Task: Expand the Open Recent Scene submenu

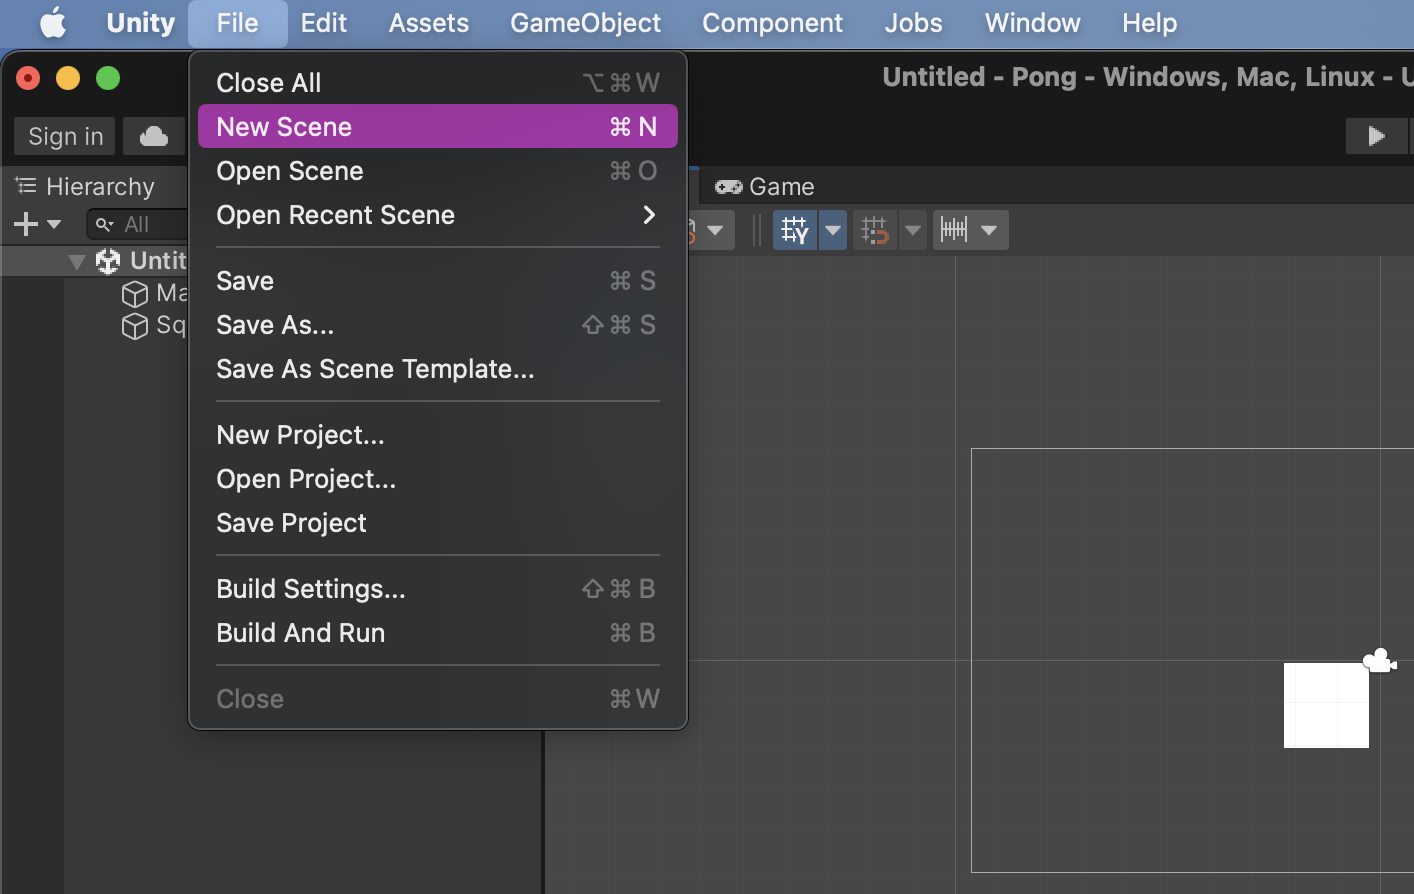Action: coord(438,214)
